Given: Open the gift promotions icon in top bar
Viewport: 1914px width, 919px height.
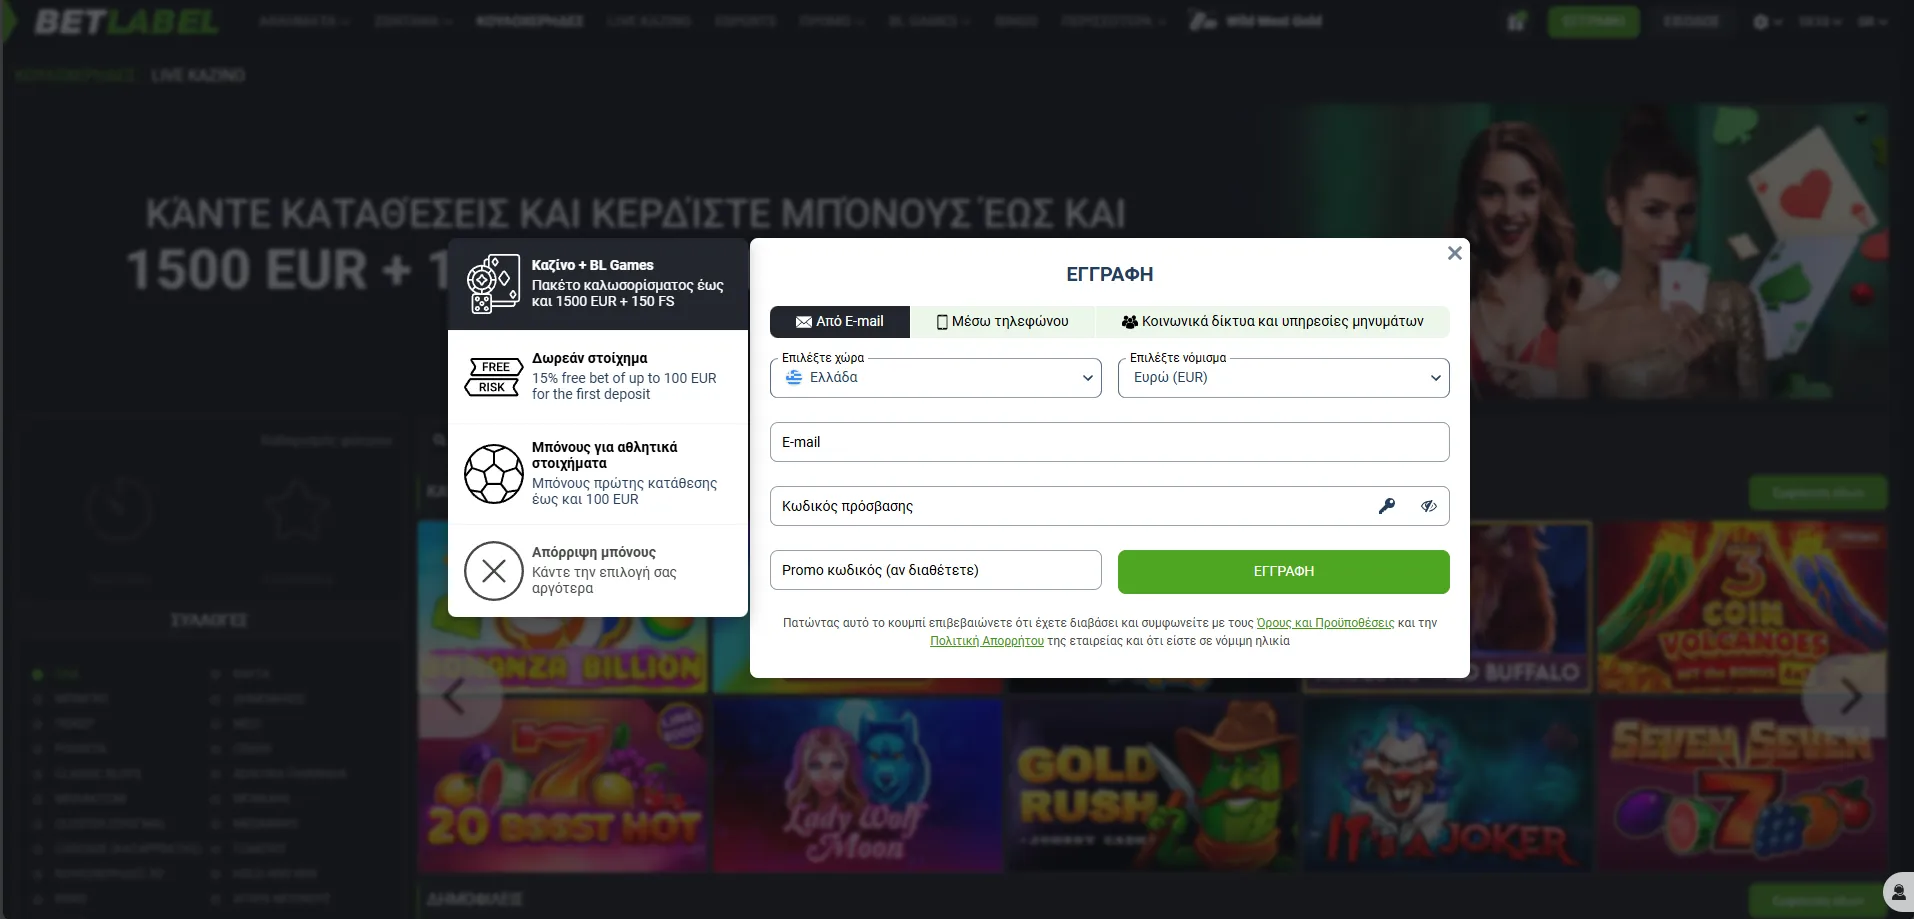Looking at the screenshot, I should (1516, 21).
